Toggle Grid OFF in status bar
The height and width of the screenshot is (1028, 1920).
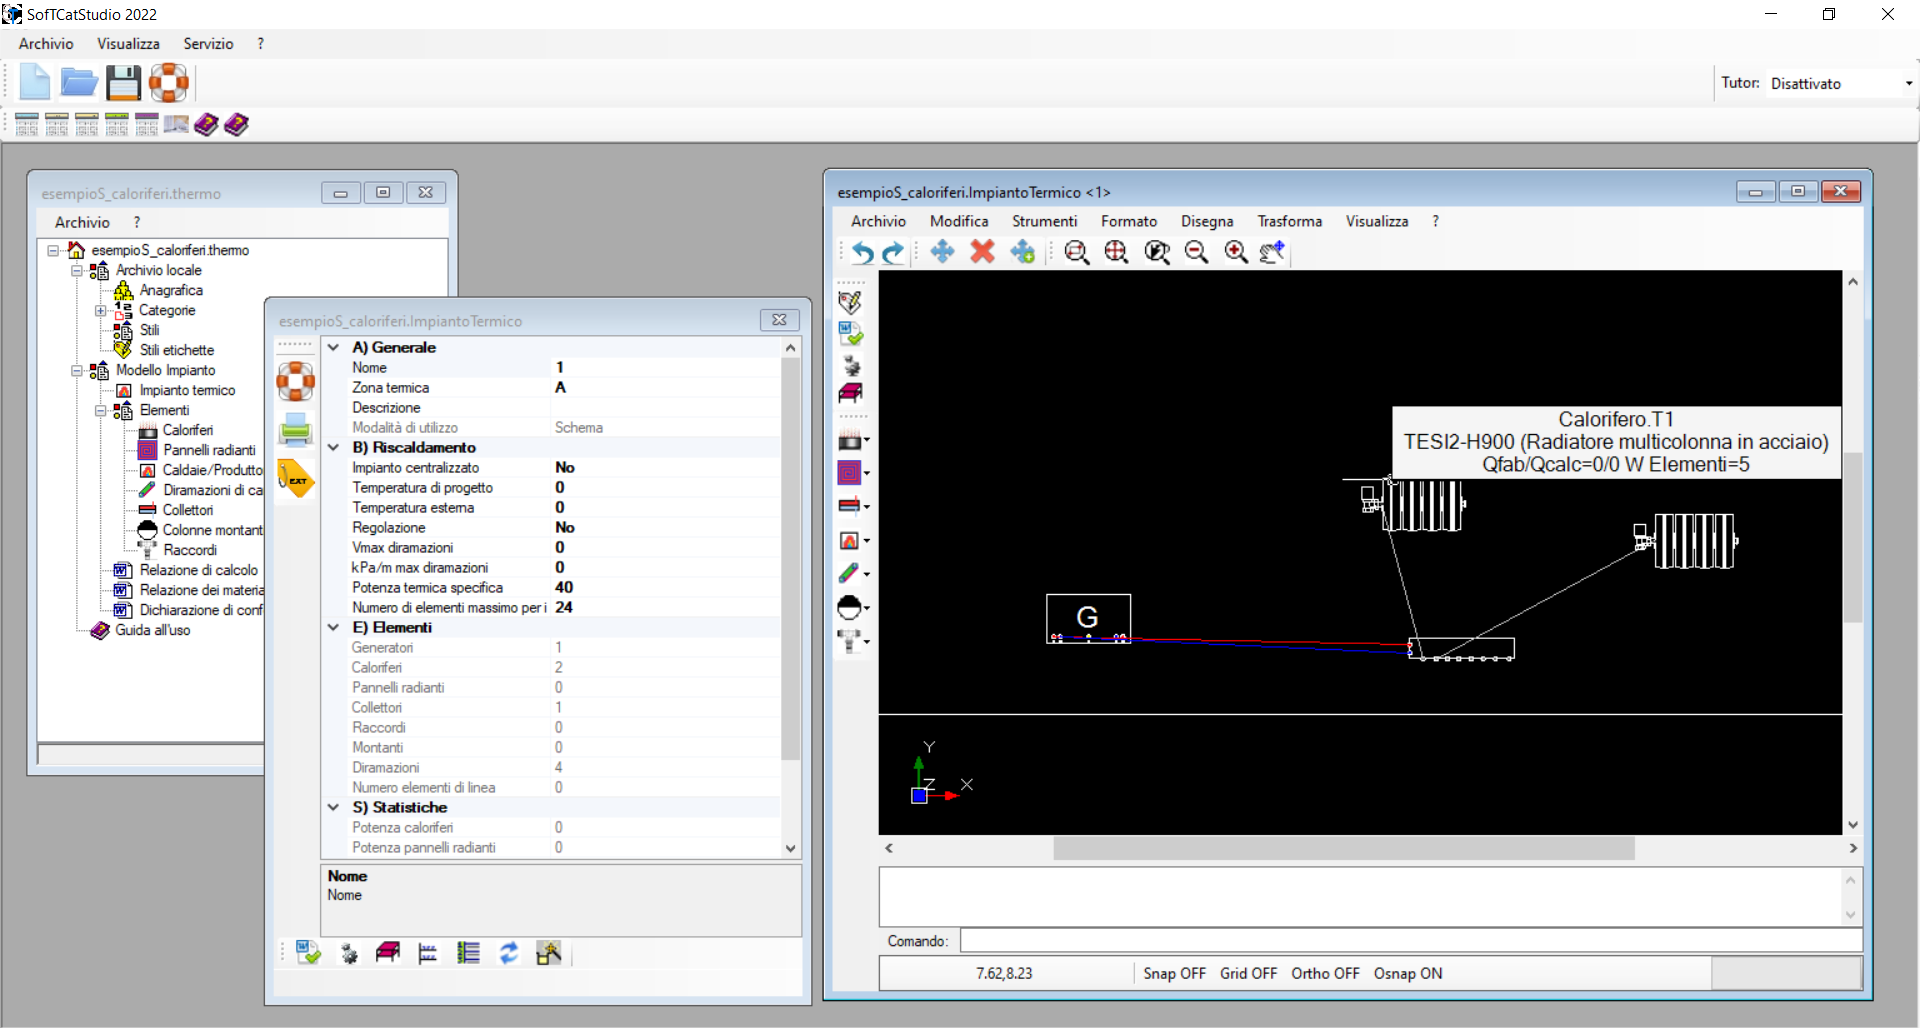click(x=1248, y=973)
